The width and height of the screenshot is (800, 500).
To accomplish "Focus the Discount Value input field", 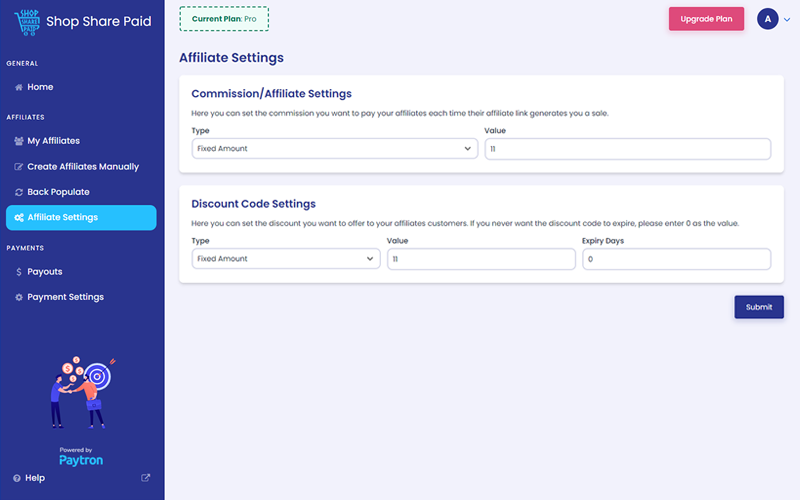I will [x=481, y=259].
